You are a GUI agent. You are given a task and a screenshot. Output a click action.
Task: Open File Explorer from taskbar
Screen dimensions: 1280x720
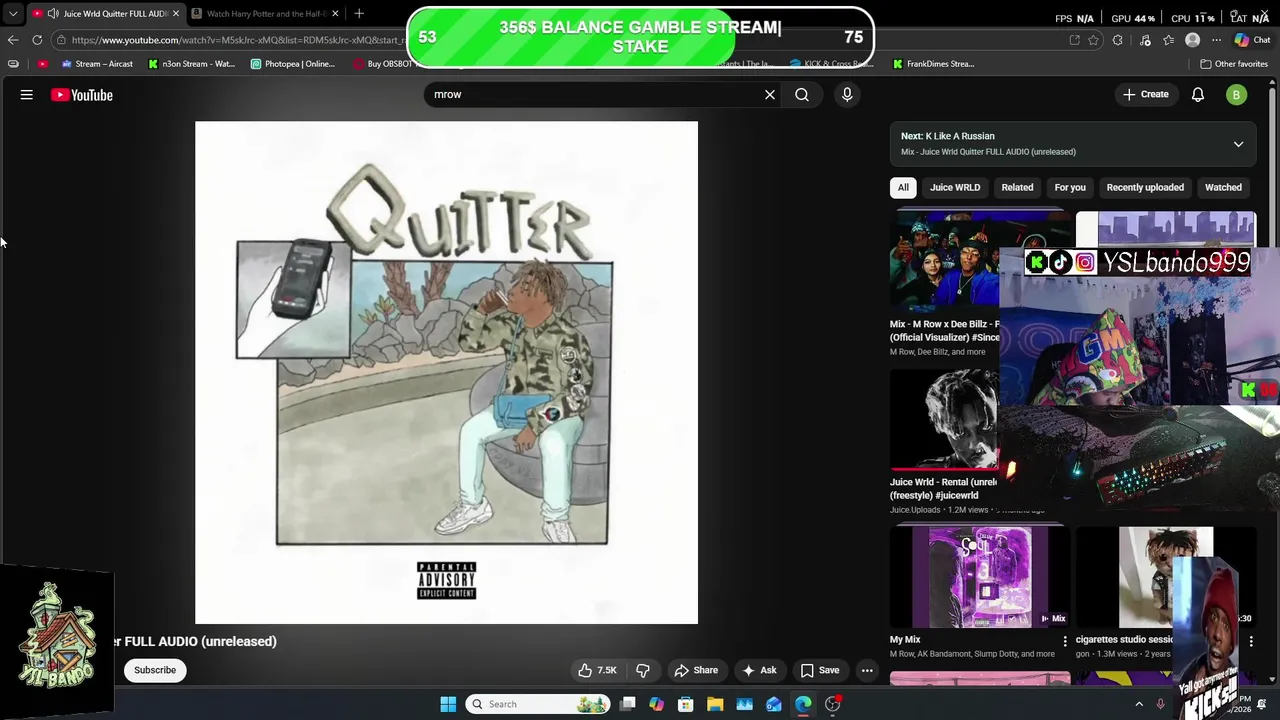tap(715, 704)
